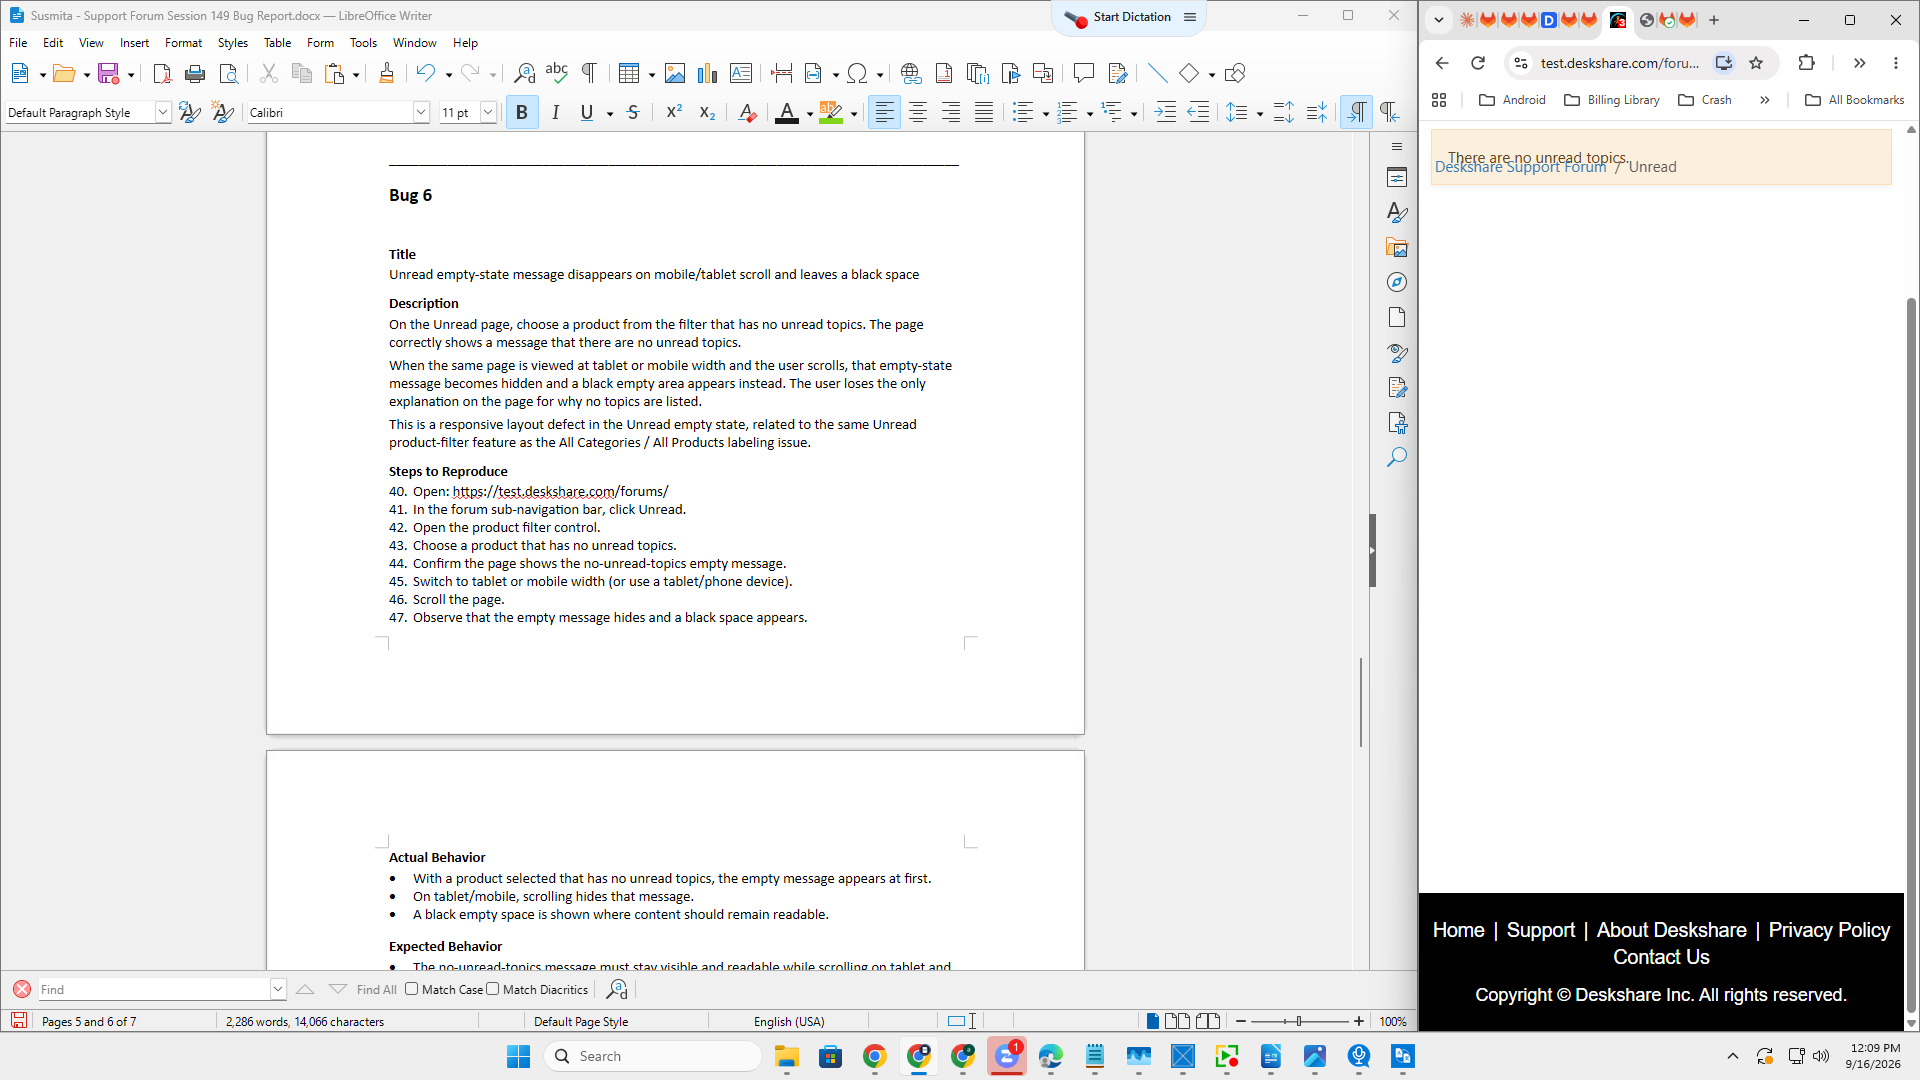Insert page break icon

click(x=782, y=73)
